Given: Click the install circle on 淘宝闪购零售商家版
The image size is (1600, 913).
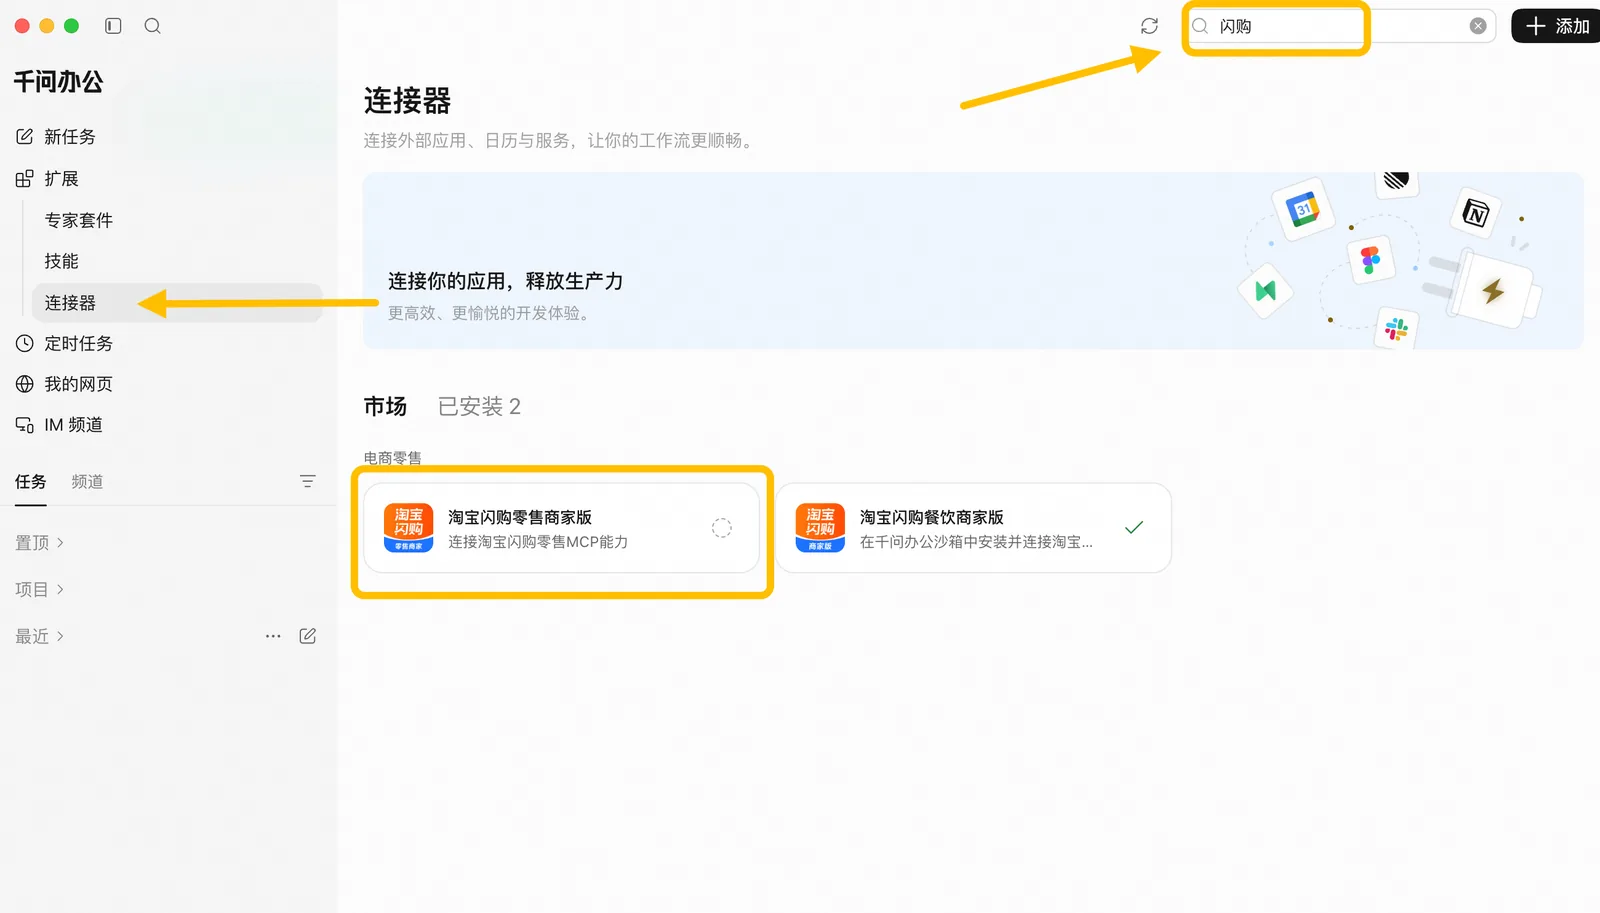Looking at the screenshot, I should (722, 528).
